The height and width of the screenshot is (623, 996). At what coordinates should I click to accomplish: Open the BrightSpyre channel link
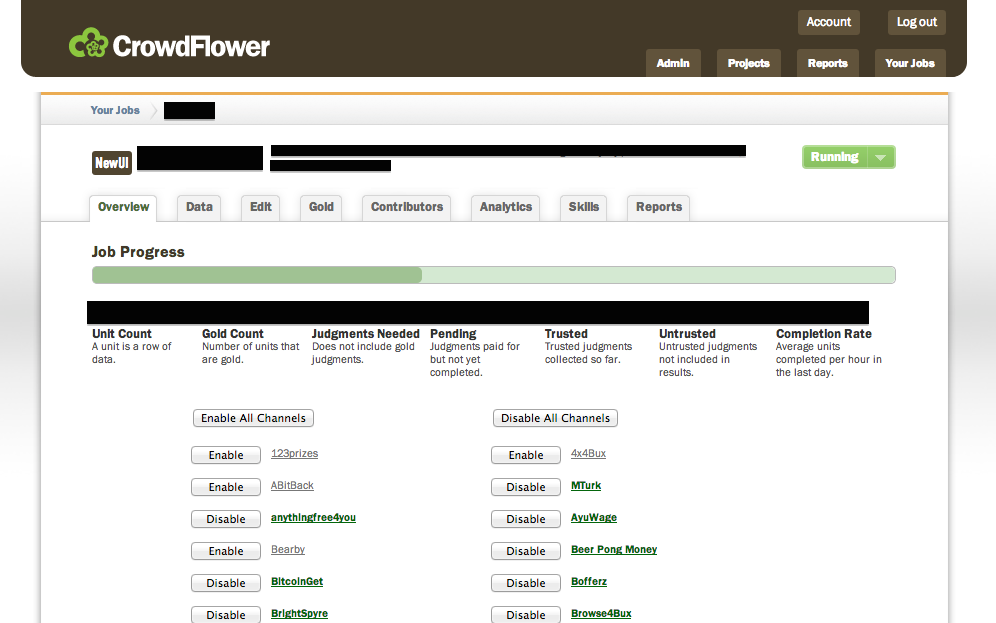click(299, 613)
